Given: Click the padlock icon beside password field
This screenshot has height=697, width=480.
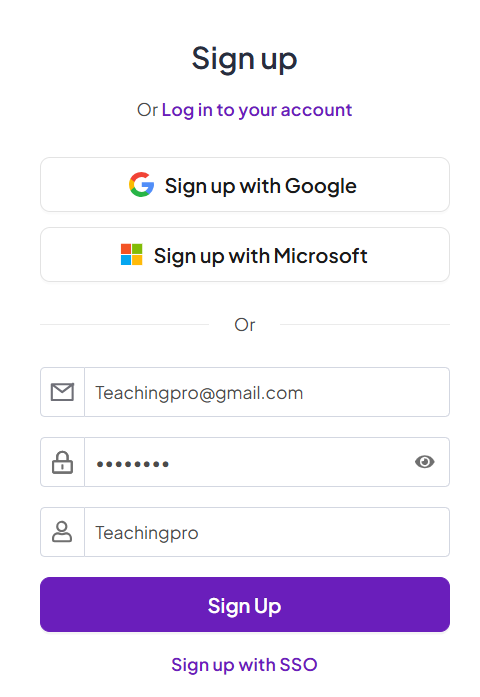Looking at the screenshot, I should (62, 462).
